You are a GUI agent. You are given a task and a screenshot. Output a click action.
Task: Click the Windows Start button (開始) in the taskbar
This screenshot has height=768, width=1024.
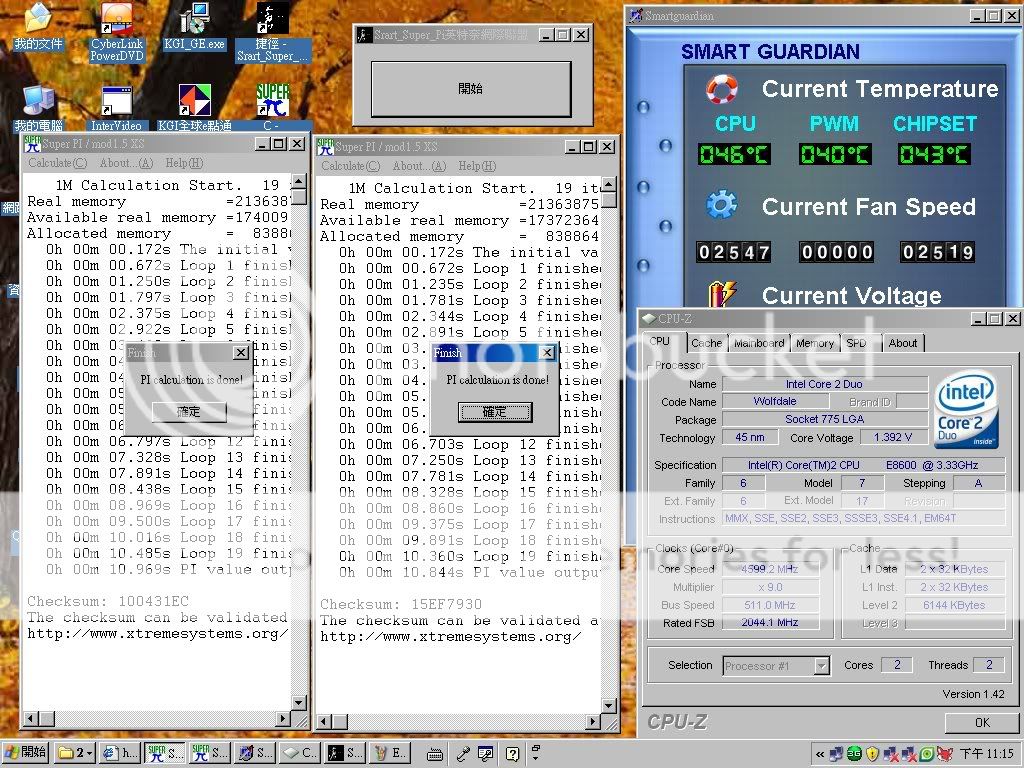coord(26,753)
